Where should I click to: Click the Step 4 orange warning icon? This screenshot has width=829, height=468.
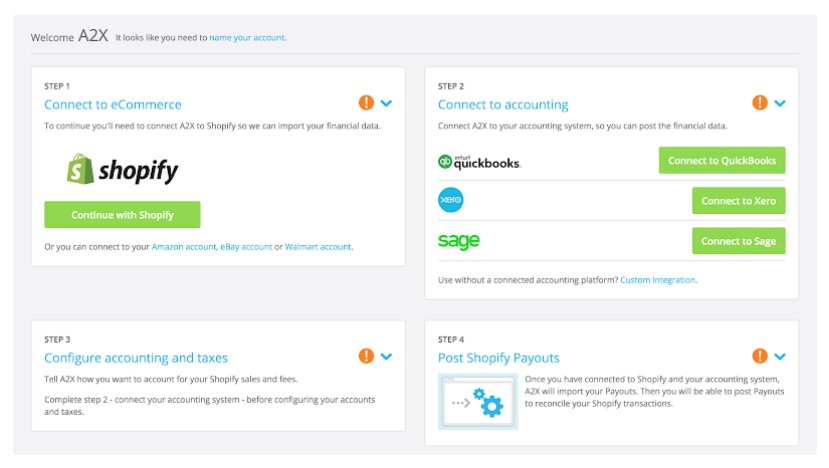coord(760,356)
